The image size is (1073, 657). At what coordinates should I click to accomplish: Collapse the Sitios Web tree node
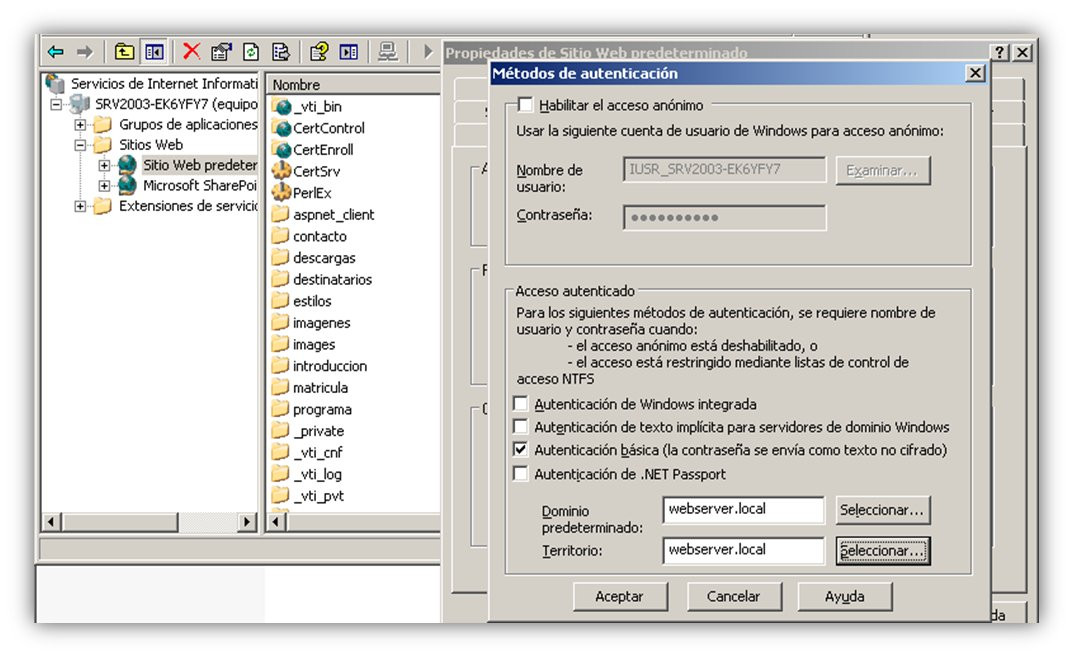(80, 145)
